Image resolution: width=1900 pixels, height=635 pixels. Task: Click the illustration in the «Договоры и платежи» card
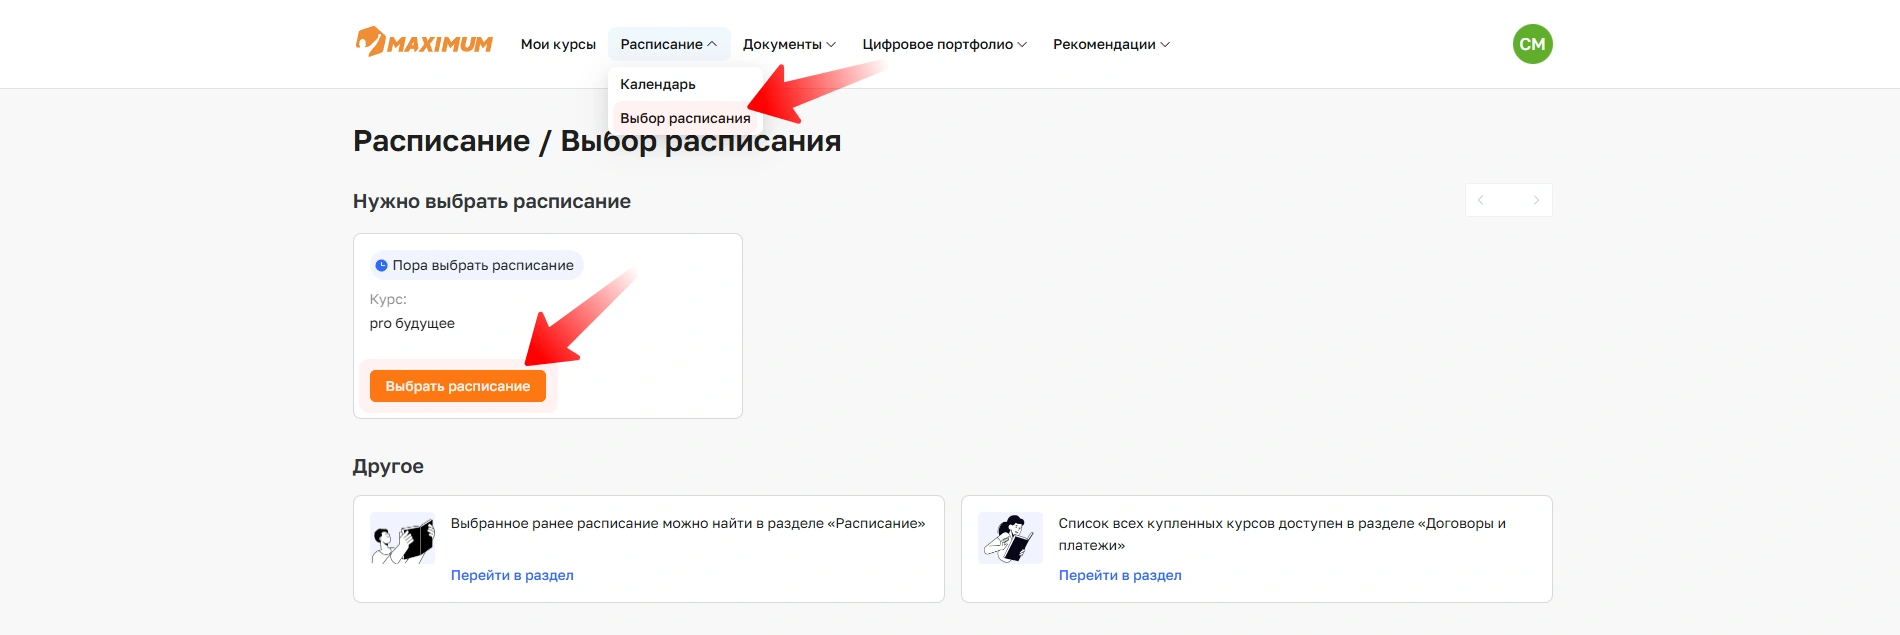pos(1010,539)
